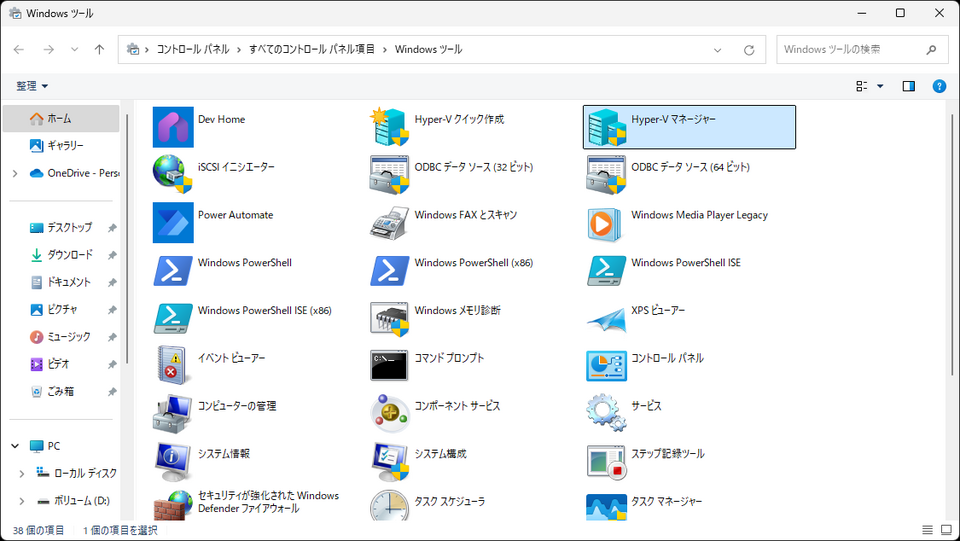960x541 pixels.
Task: Select the システム構成 icon
Action: pos(389,461)
